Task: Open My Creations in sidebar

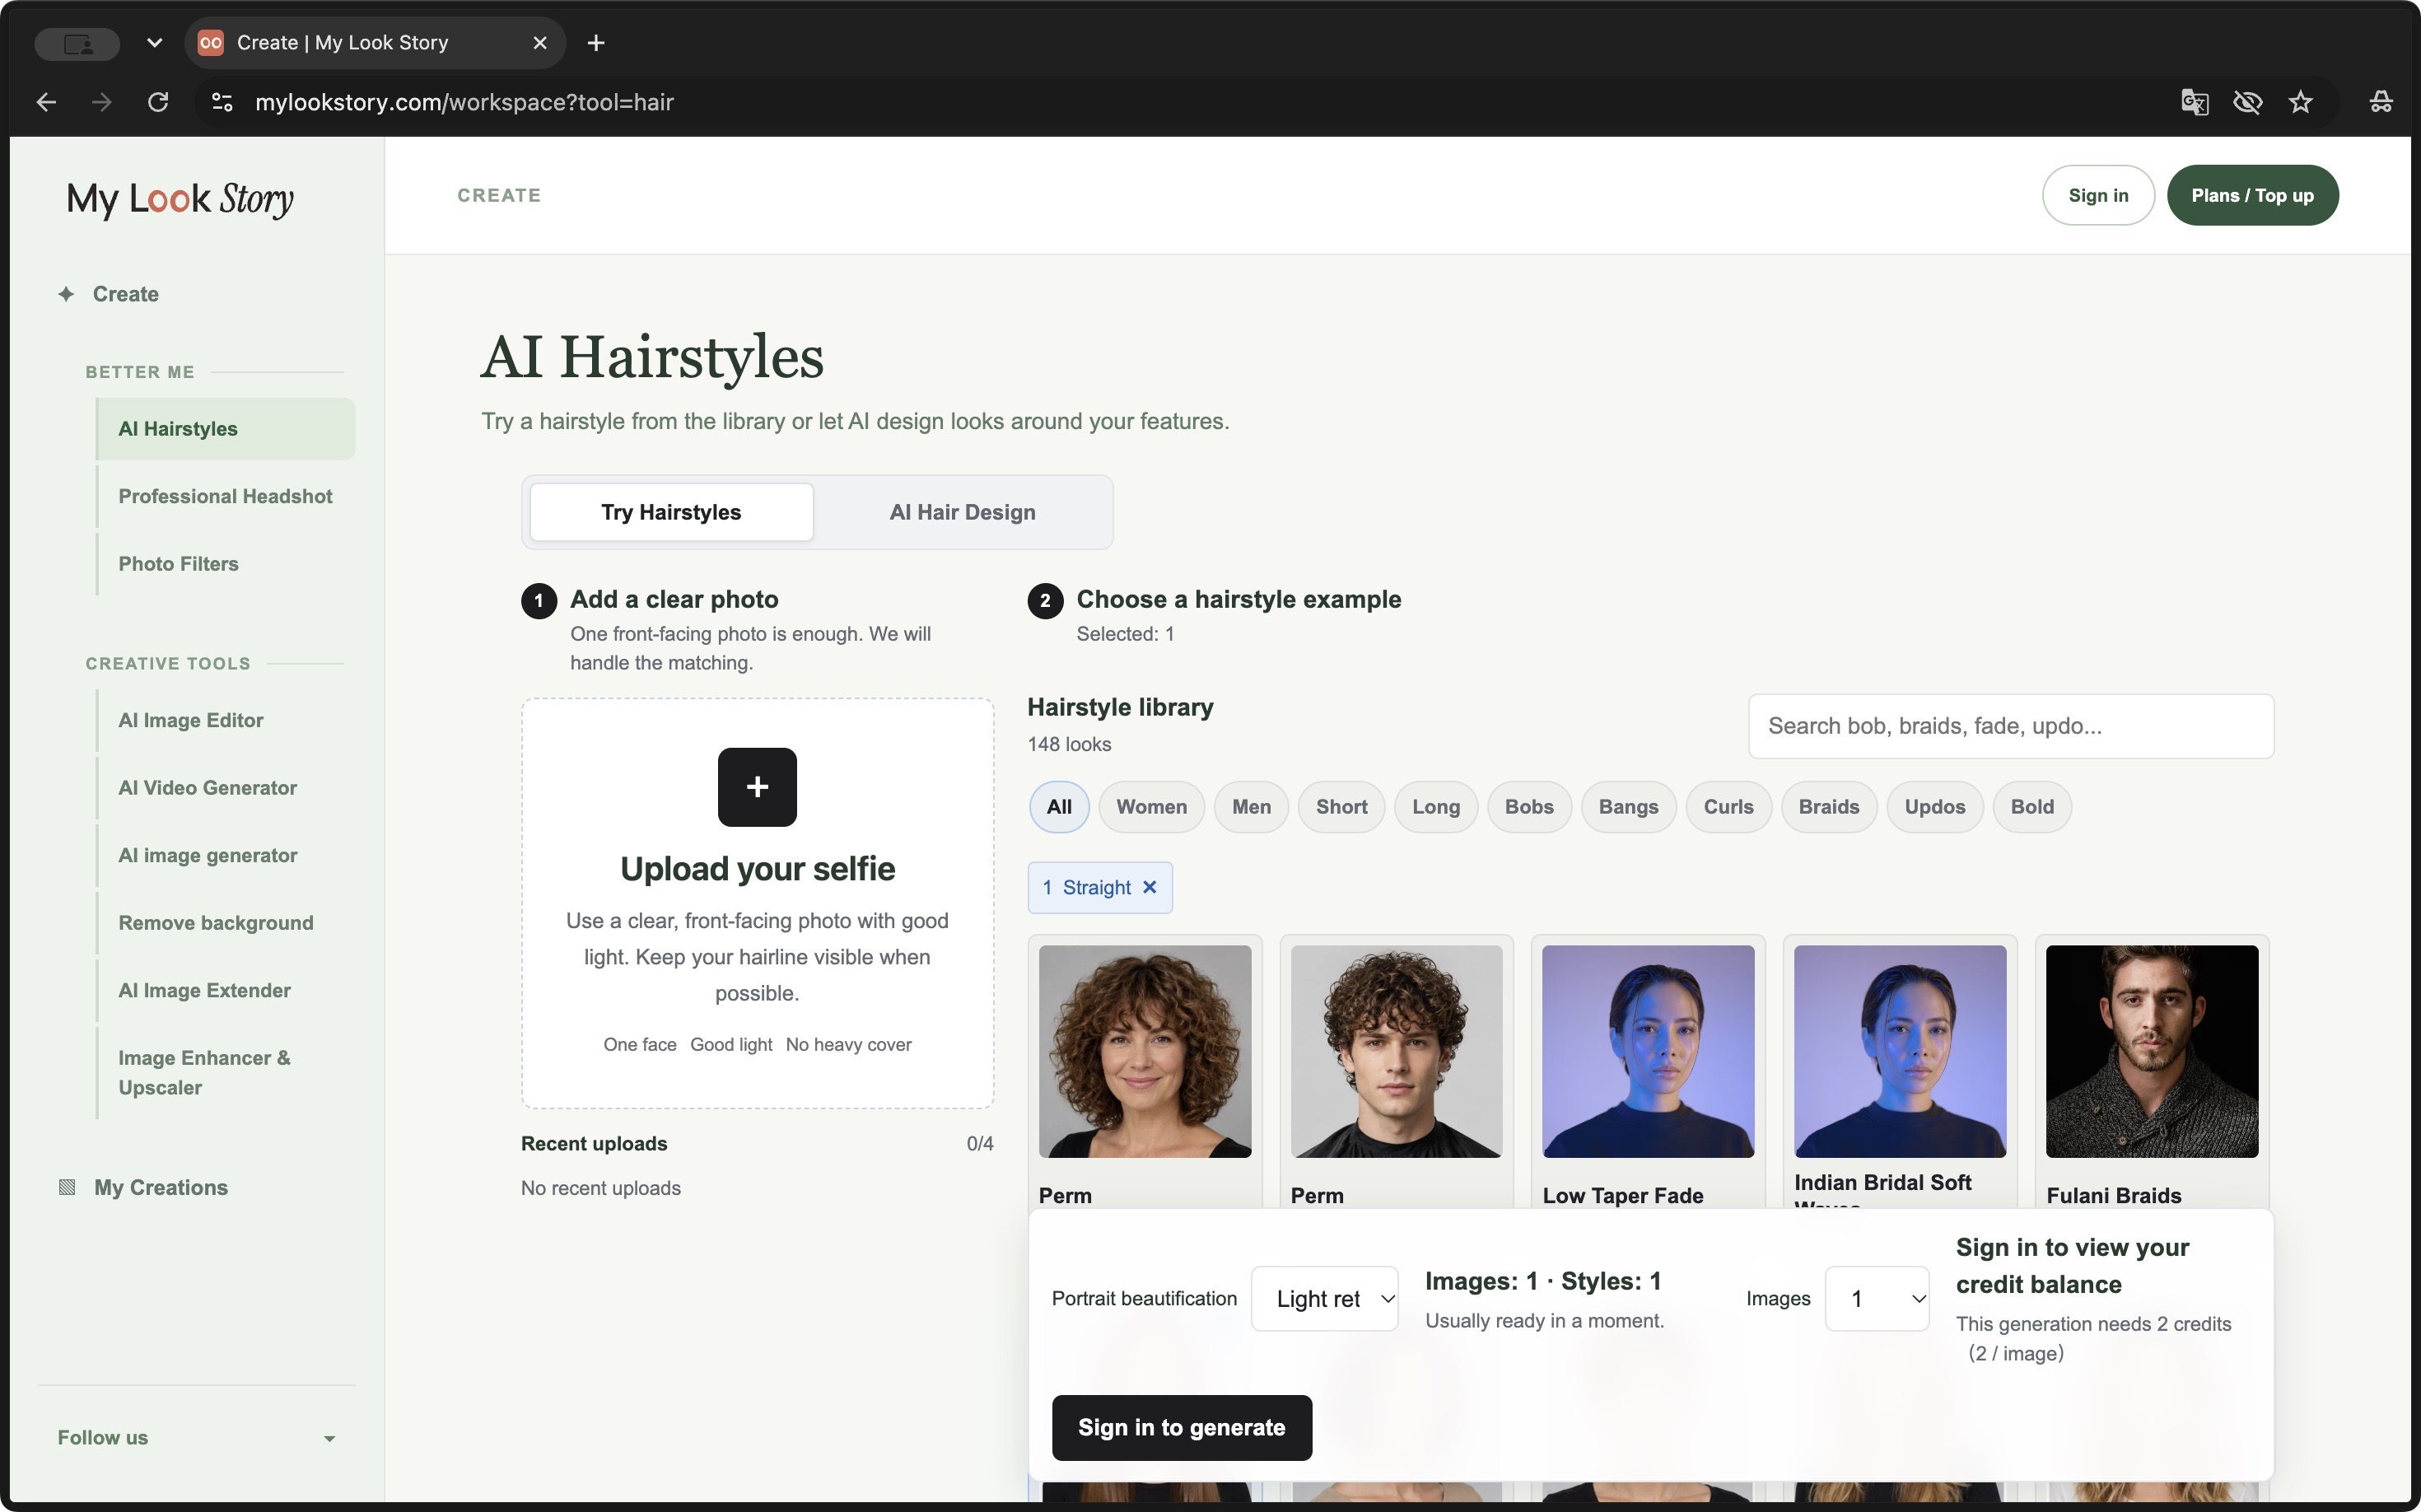Action: pyautogui.click(x=144, y=1187)
